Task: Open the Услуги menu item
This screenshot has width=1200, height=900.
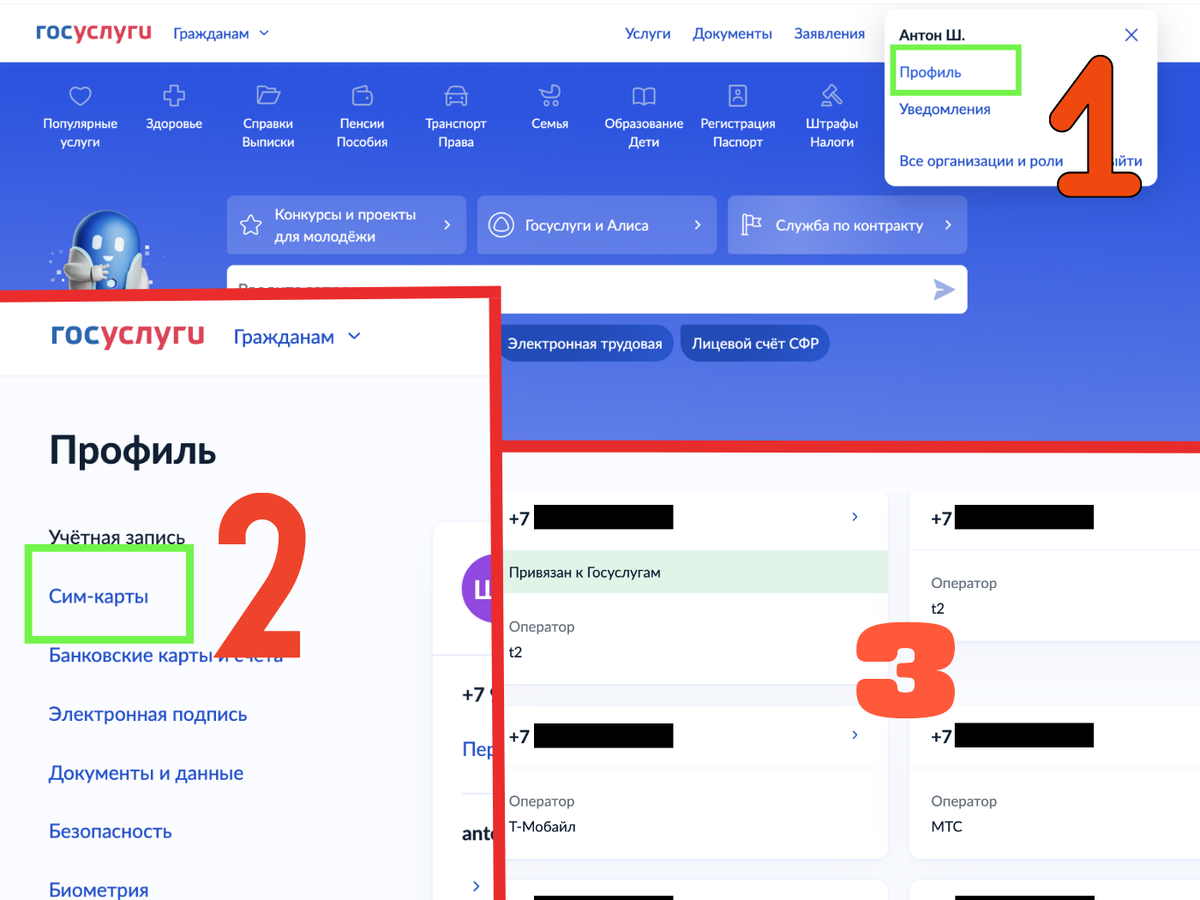Action: tap(648, 33)
